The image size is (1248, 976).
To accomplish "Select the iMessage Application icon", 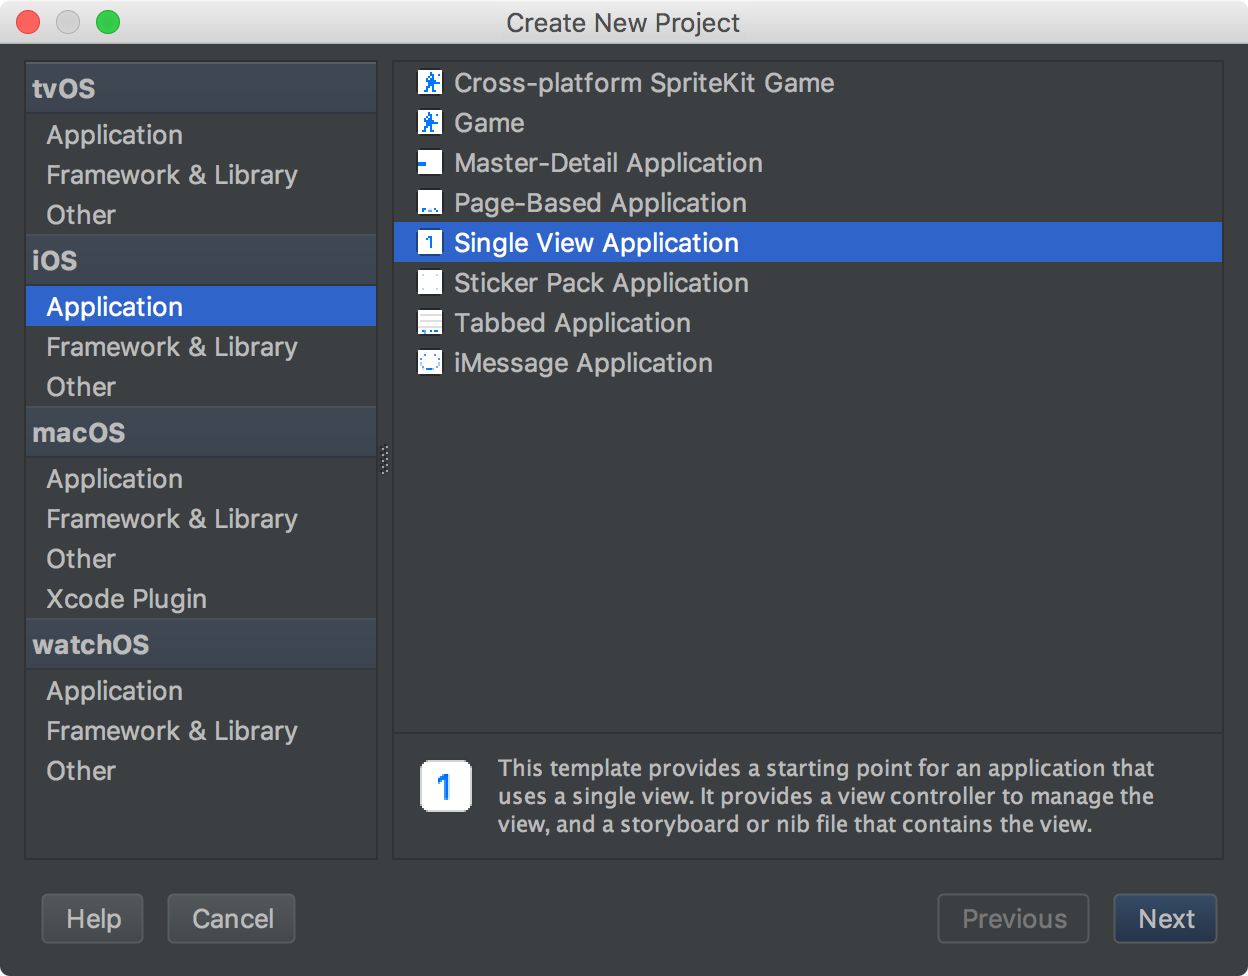I will 430,363.
